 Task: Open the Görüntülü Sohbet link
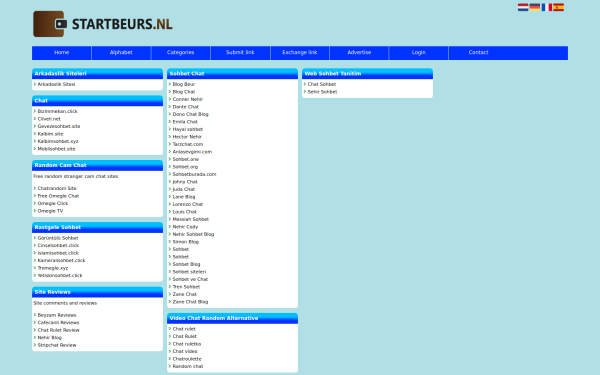(x=58, y=238)
